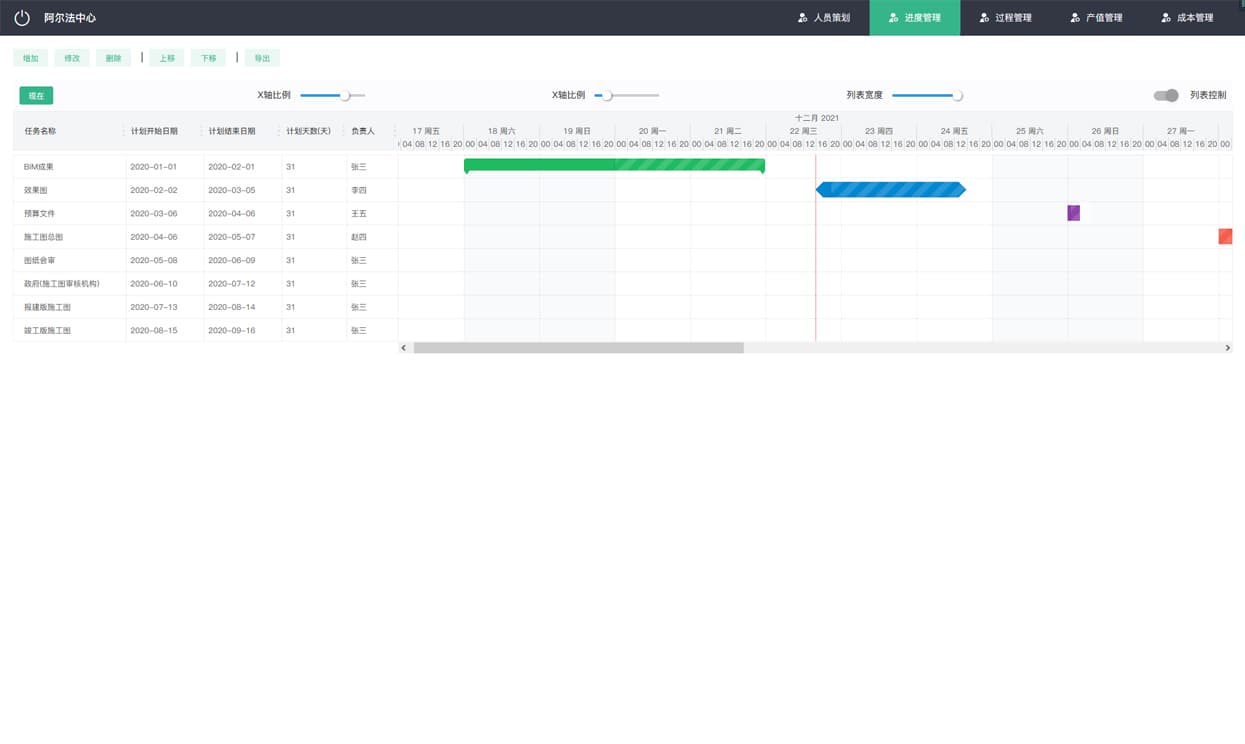Image resolution: width=1245 pixels, height=744 pixels.
Task: Move the row up with 上移
Action: 167,58
